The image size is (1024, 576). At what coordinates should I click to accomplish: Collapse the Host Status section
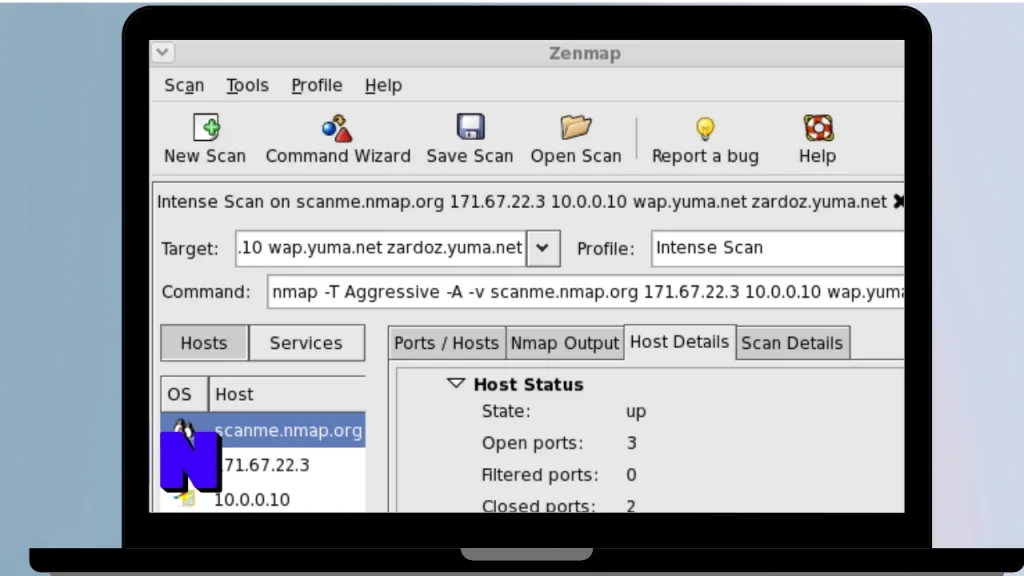coord(456,383)
